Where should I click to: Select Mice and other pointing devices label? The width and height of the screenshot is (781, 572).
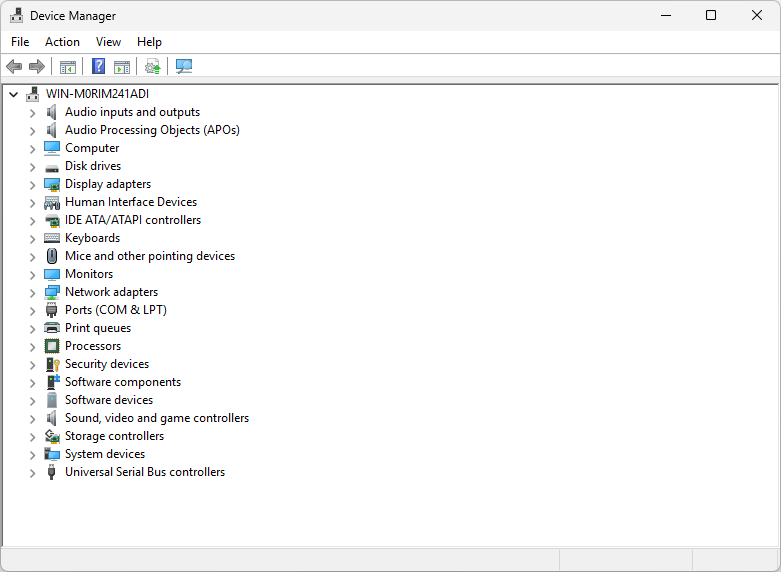click(x=150, y=256)
